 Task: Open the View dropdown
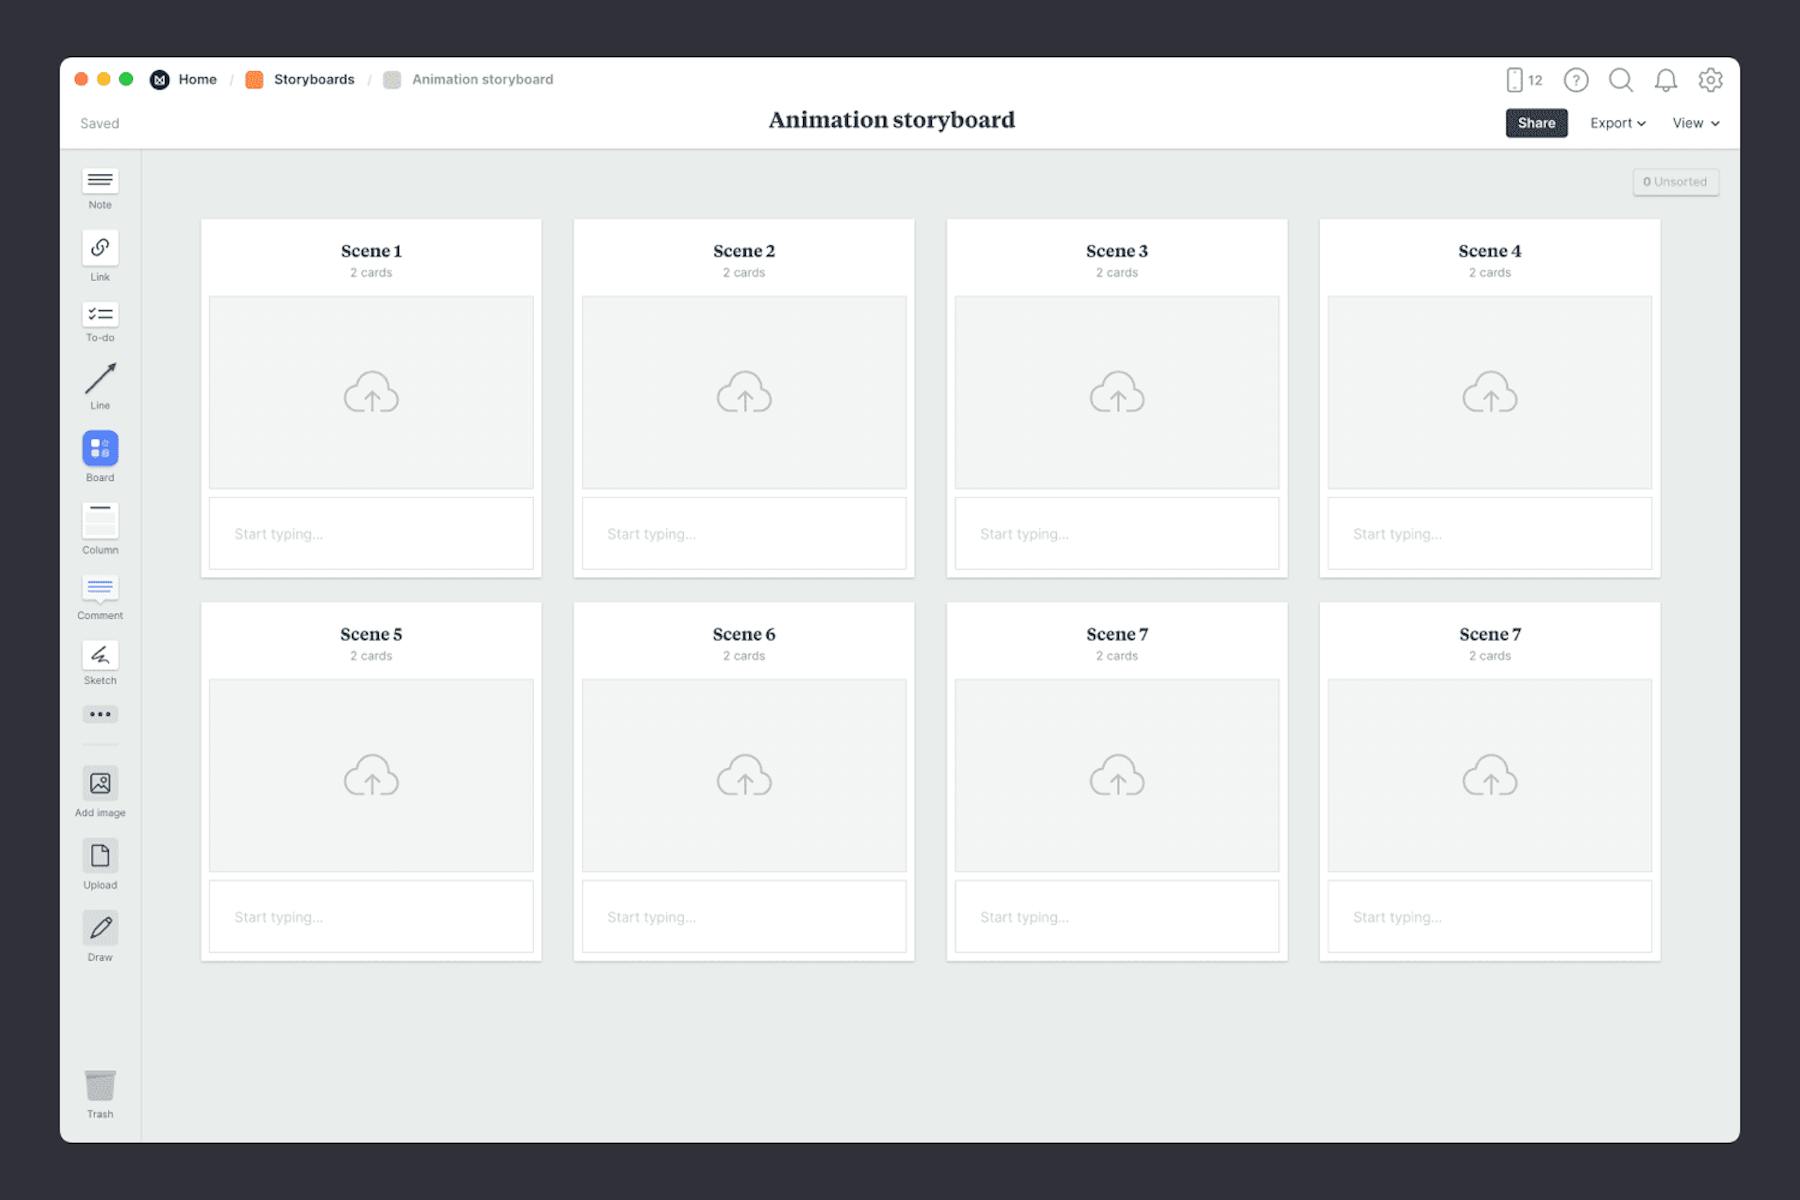tap(1695, 123)
